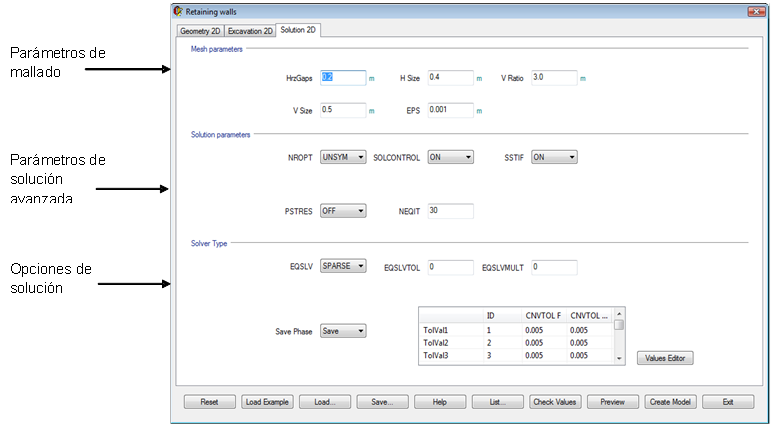Open the EQSLV solver dropdown
Screen dimensions: 771x425
click(343, 266)
